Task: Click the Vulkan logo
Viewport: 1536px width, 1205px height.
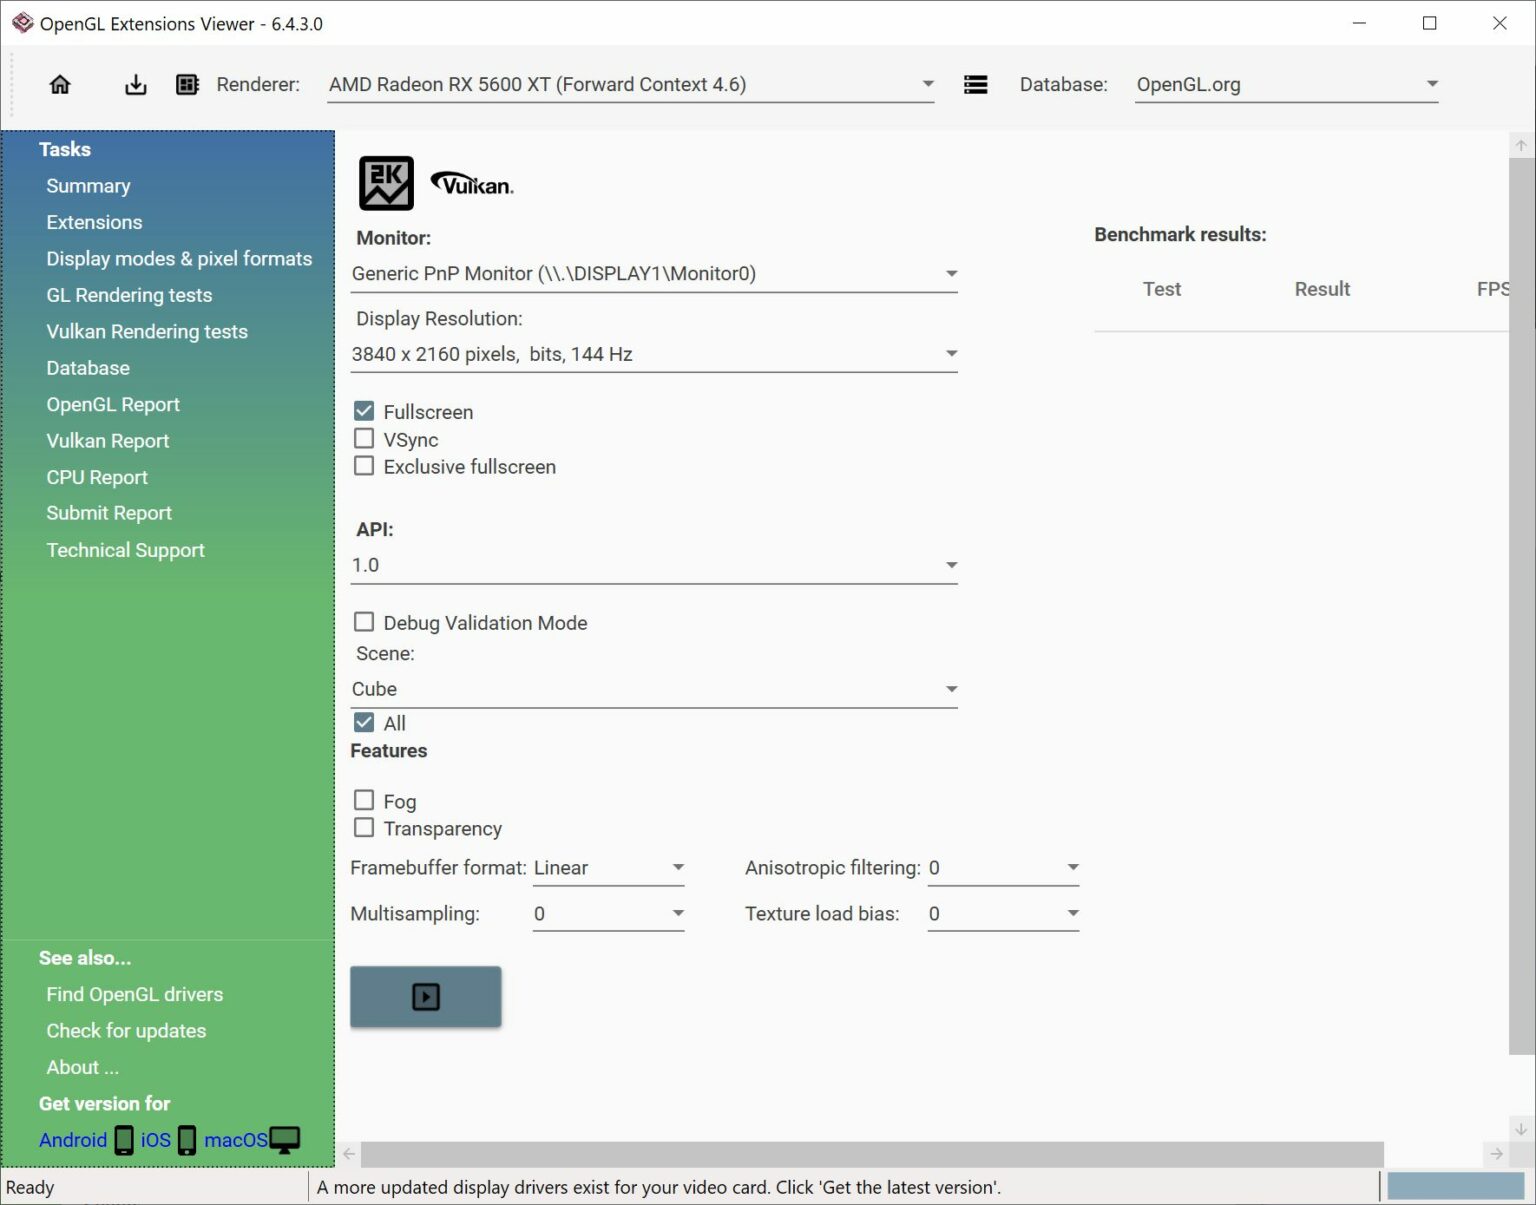Action: (x=472, y=184)
